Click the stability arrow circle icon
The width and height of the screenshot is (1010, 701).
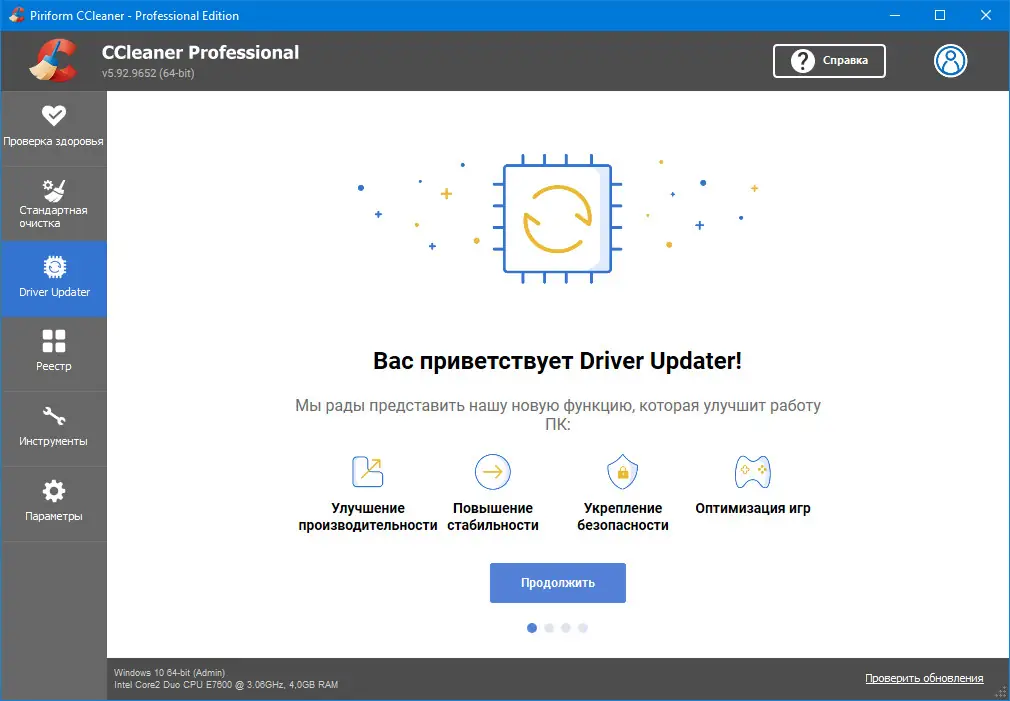click(x=493, y=472)
